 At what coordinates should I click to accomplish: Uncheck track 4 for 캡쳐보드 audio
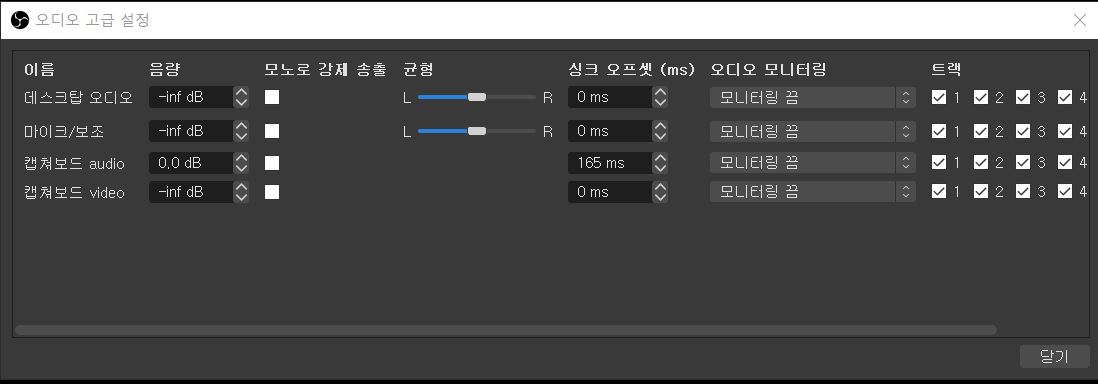pyautogui.click(x=1064, y=163)
